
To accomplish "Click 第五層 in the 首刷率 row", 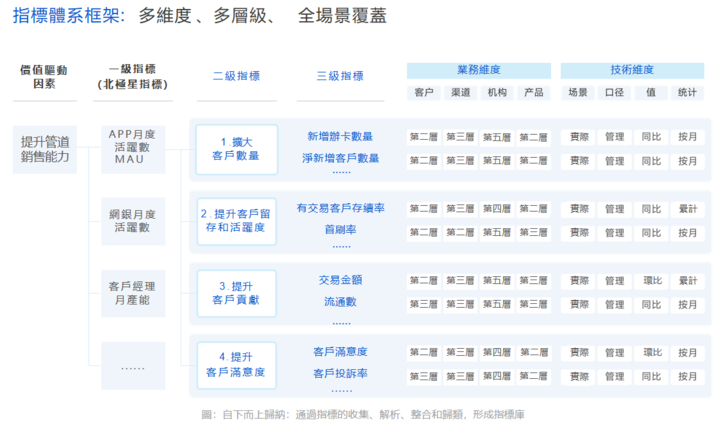I will coord(497,233).
